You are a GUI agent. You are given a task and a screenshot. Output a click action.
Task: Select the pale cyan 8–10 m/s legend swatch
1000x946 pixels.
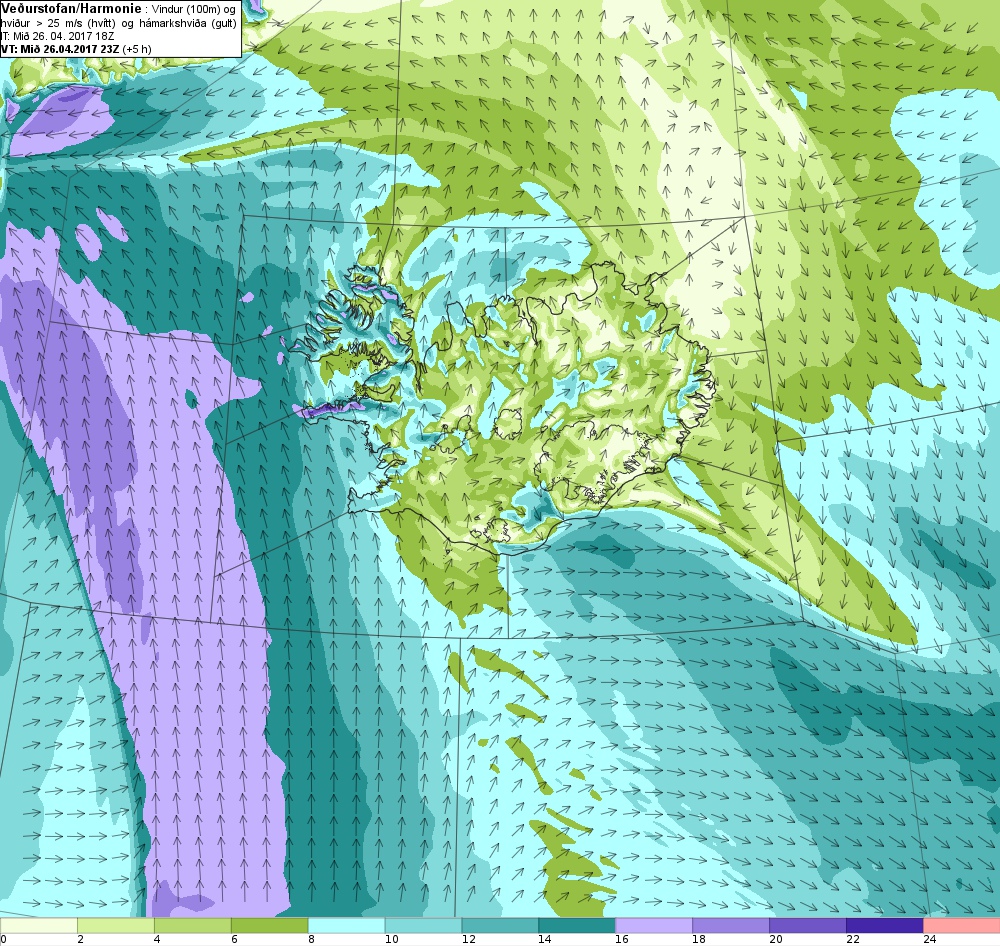346,925
